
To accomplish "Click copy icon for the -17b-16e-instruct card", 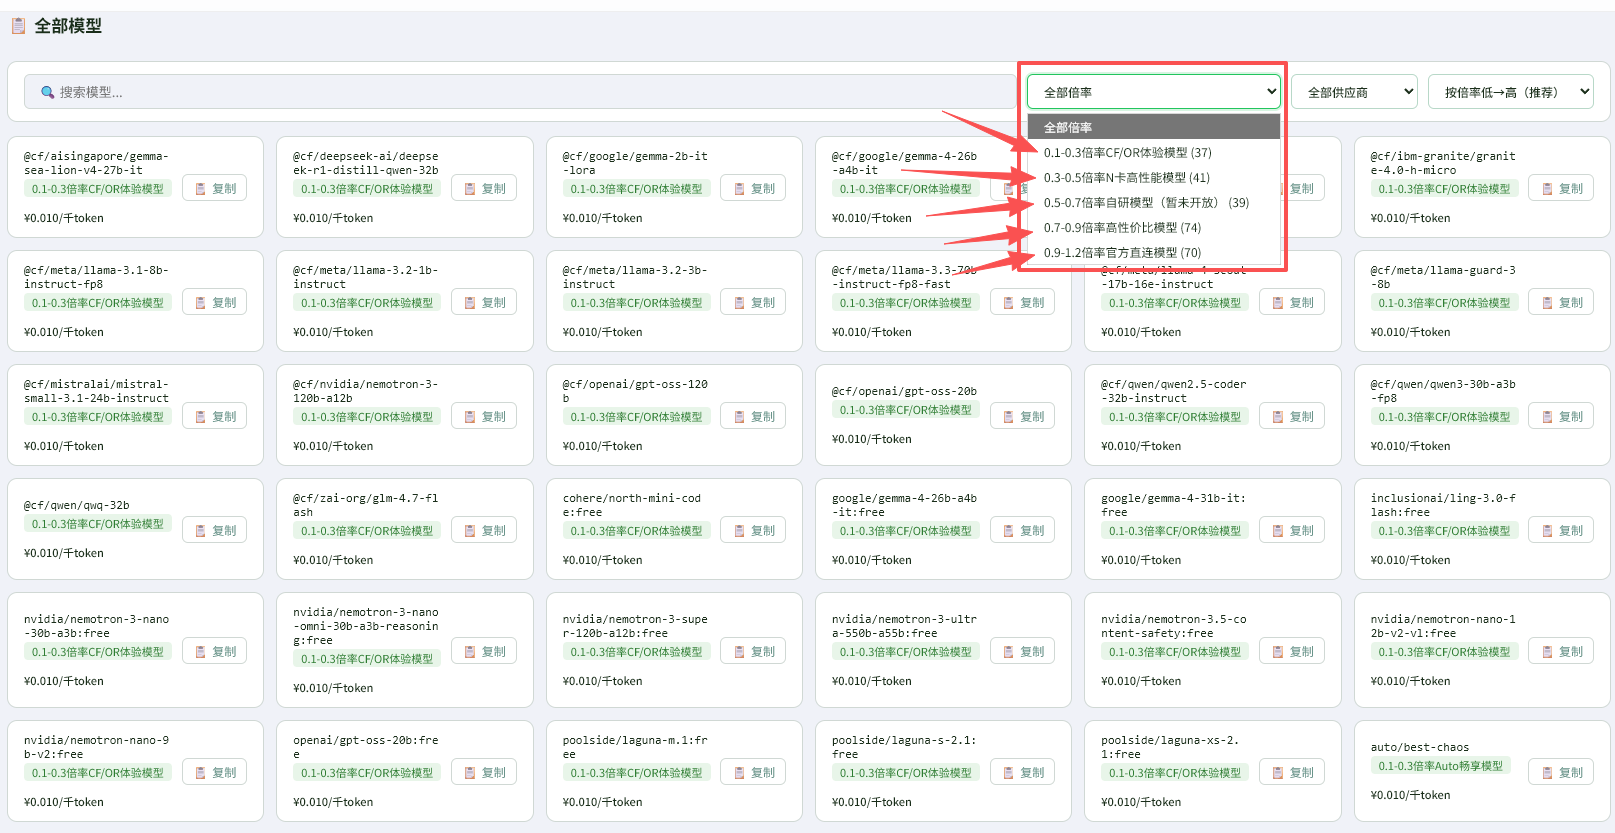I will [x=1278, y=303].
